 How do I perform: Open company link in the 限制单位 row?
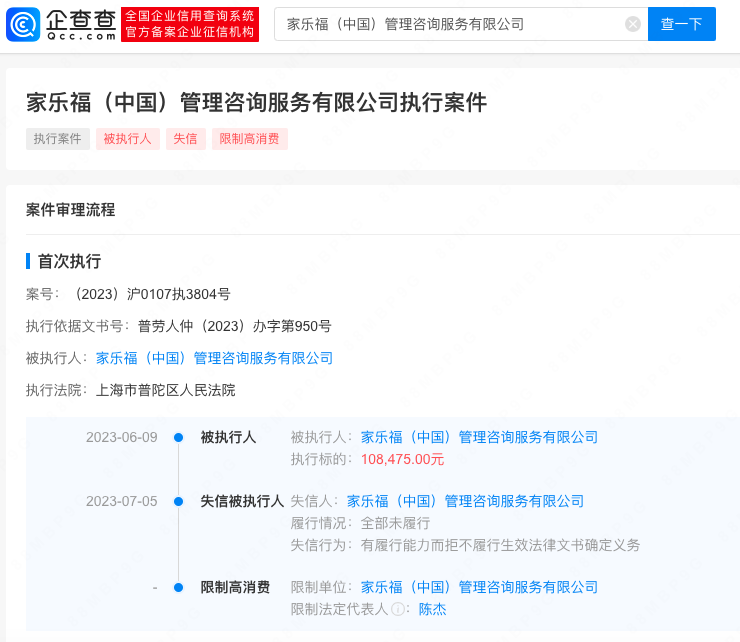point(479,587)
